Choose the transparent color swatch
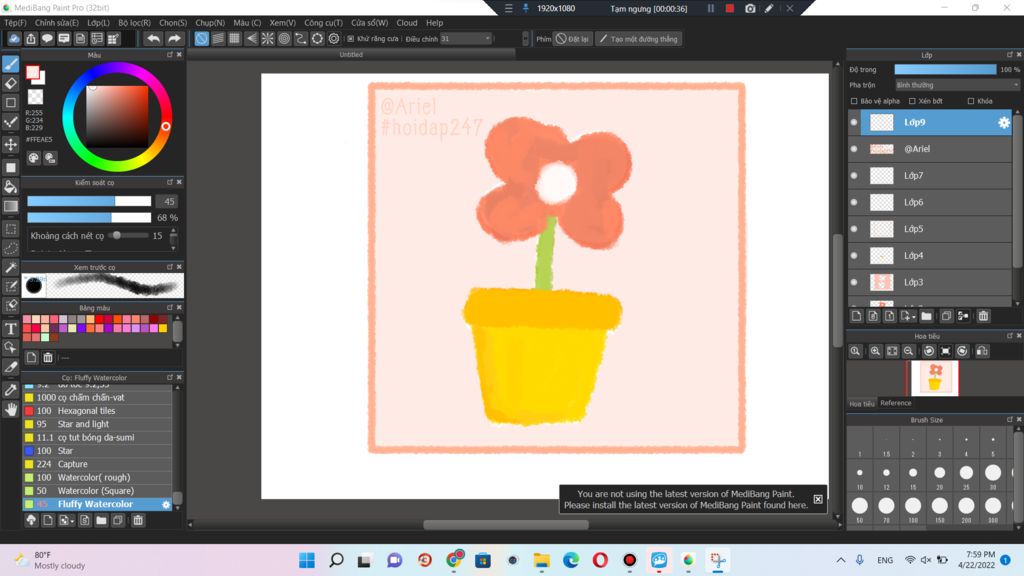 click(35, 97)
